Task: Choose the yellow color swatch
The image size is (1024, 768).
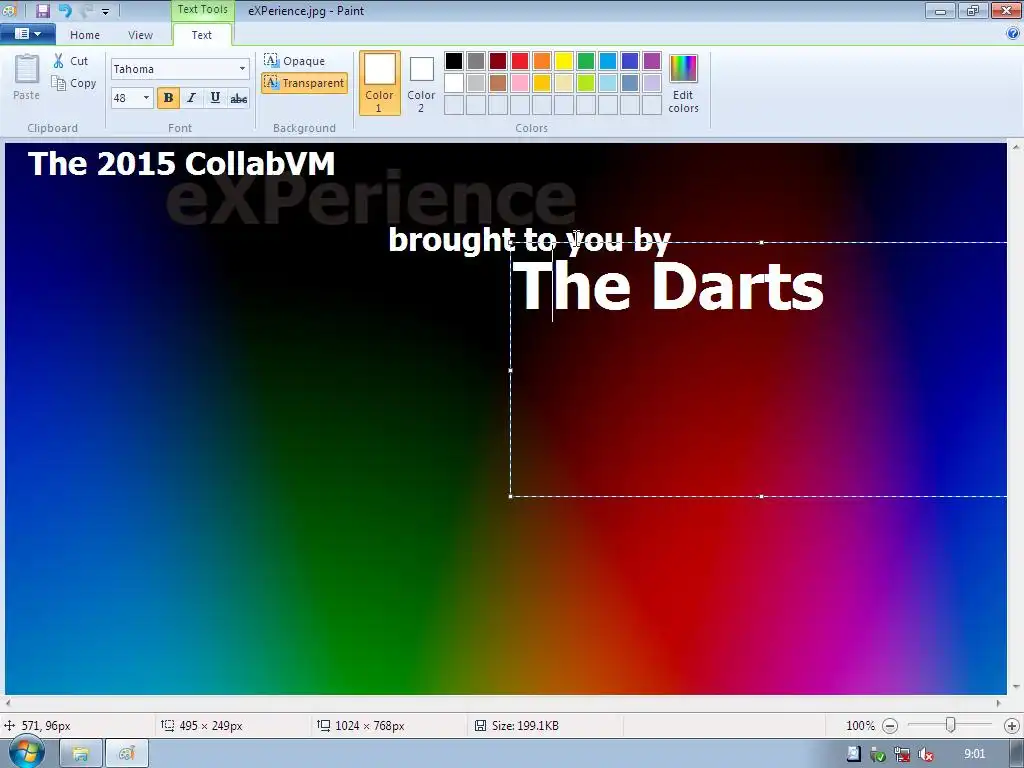Action: (564, 61)
